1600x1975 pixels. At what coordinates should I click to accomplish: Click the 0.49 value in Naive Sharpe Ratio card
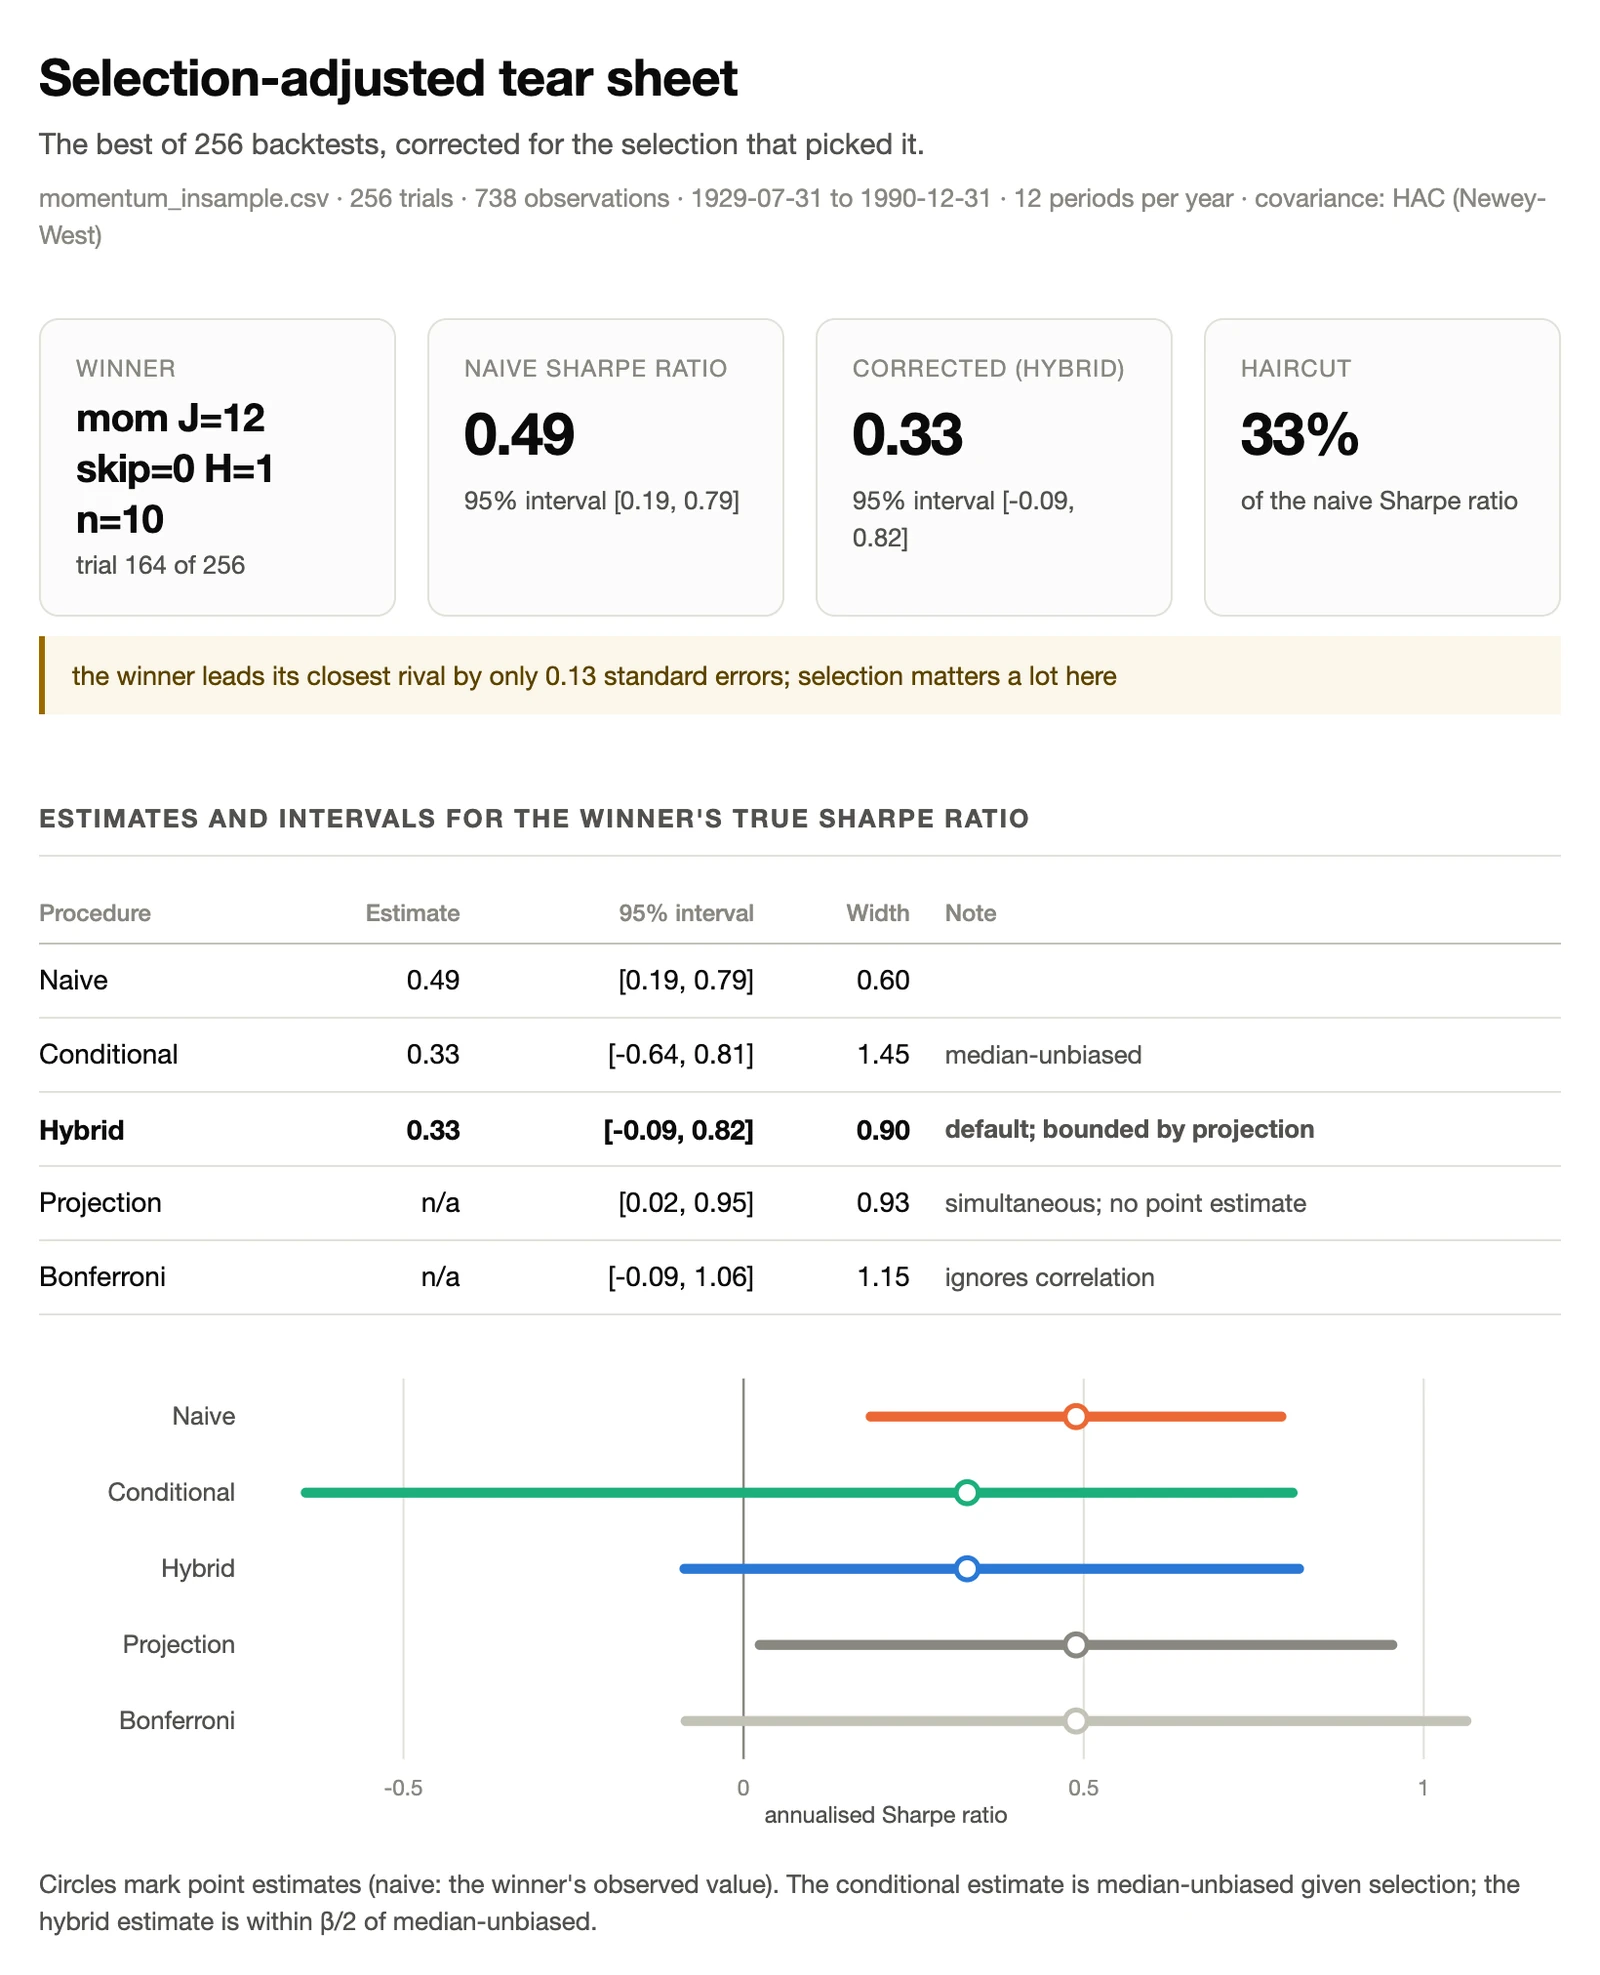519,434
